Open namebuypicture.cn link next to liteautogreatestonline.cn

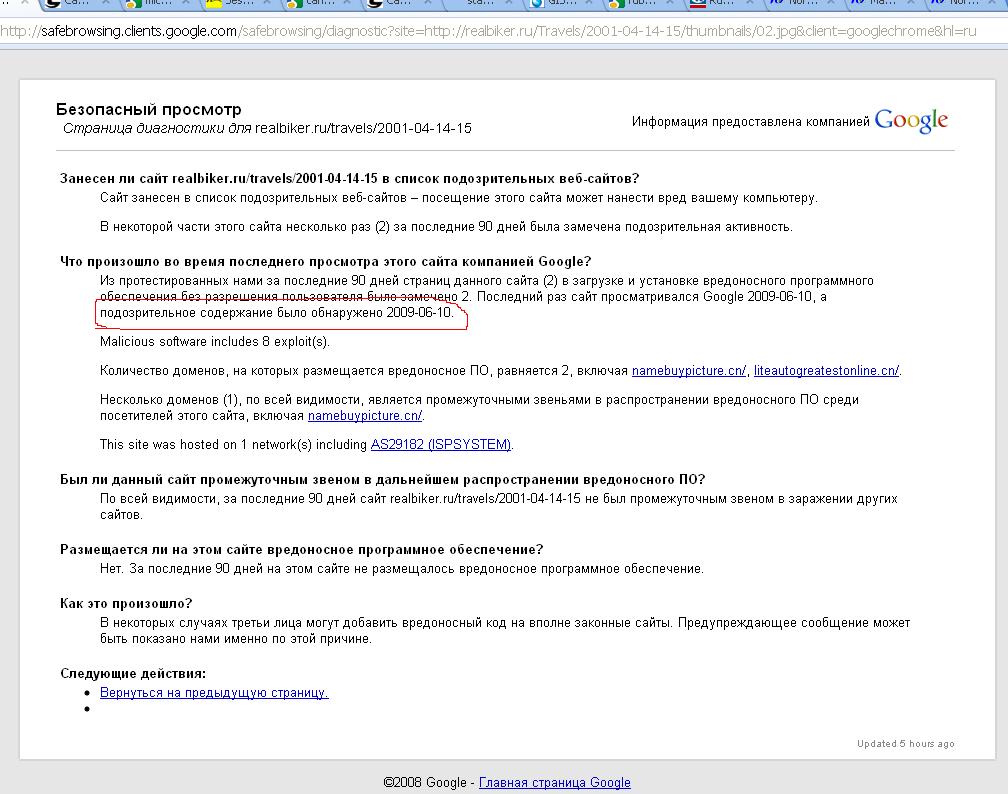688,371
